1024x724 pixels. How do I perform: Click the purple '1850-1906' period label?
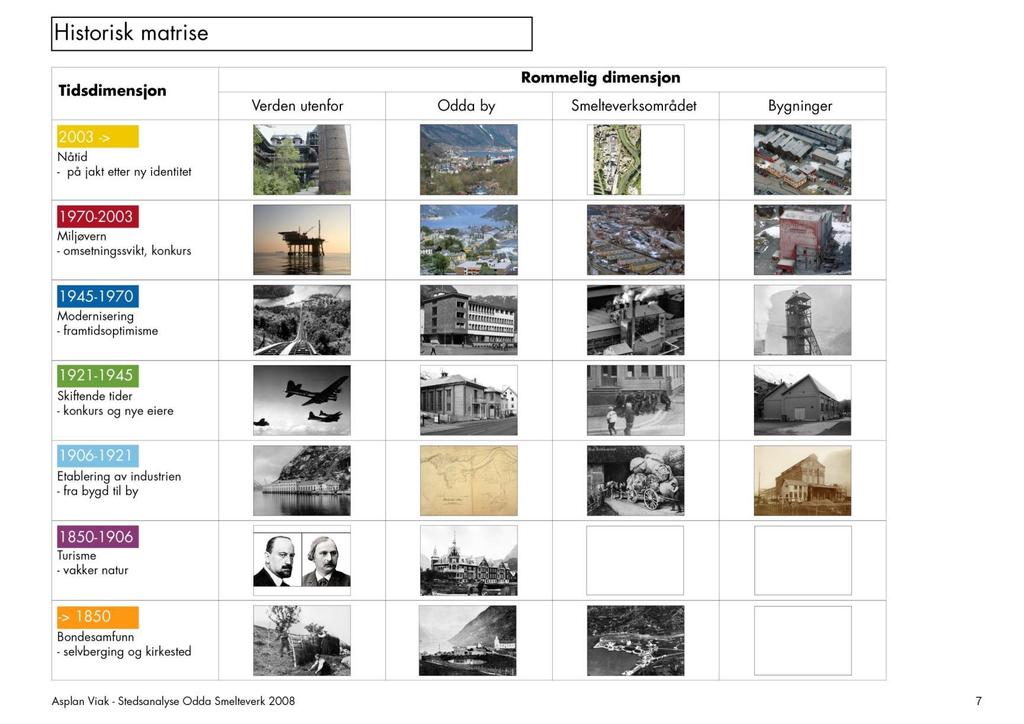tap(97, 537)
